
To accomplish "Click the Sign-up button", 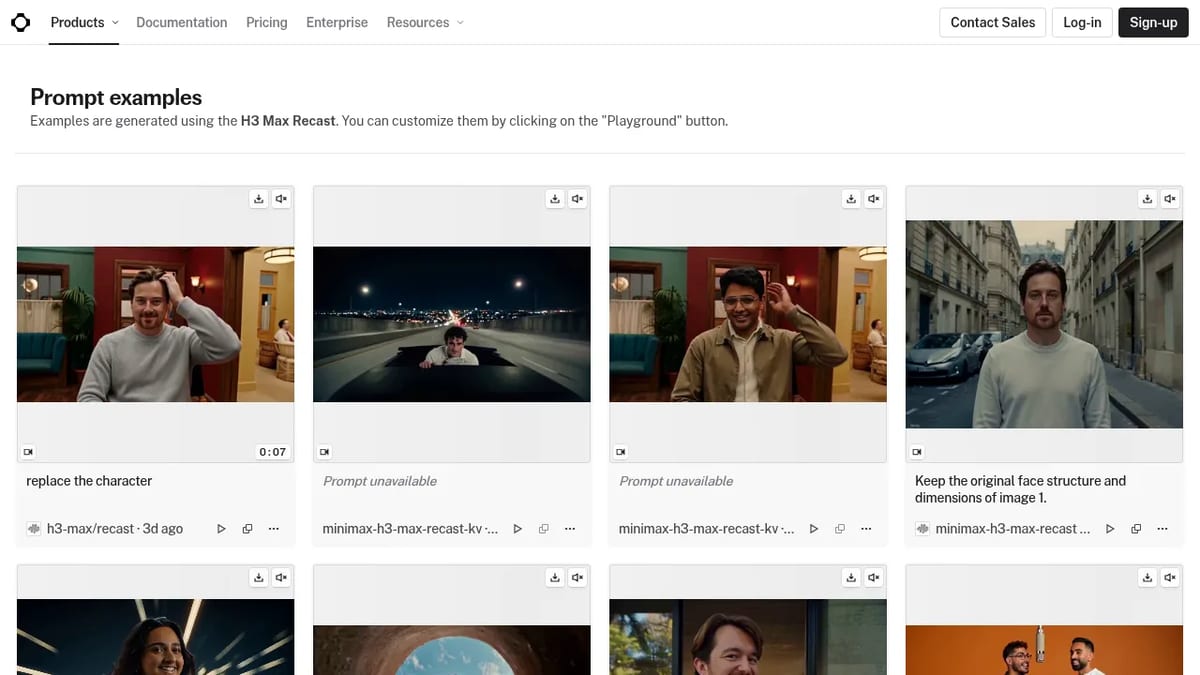I will pos(1153,22).
